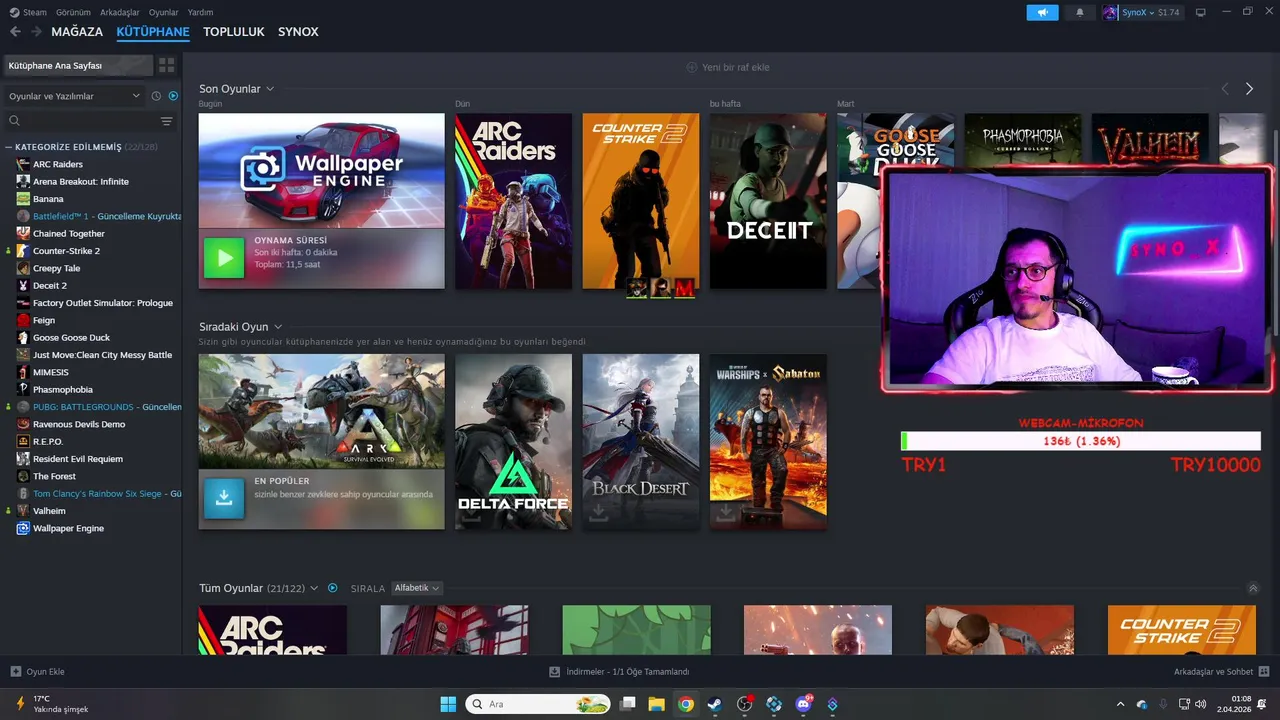Open the ARC Raiders cover in Son Oyunlar
This screenshot has width=1280, height=720.
pos(513,201)
